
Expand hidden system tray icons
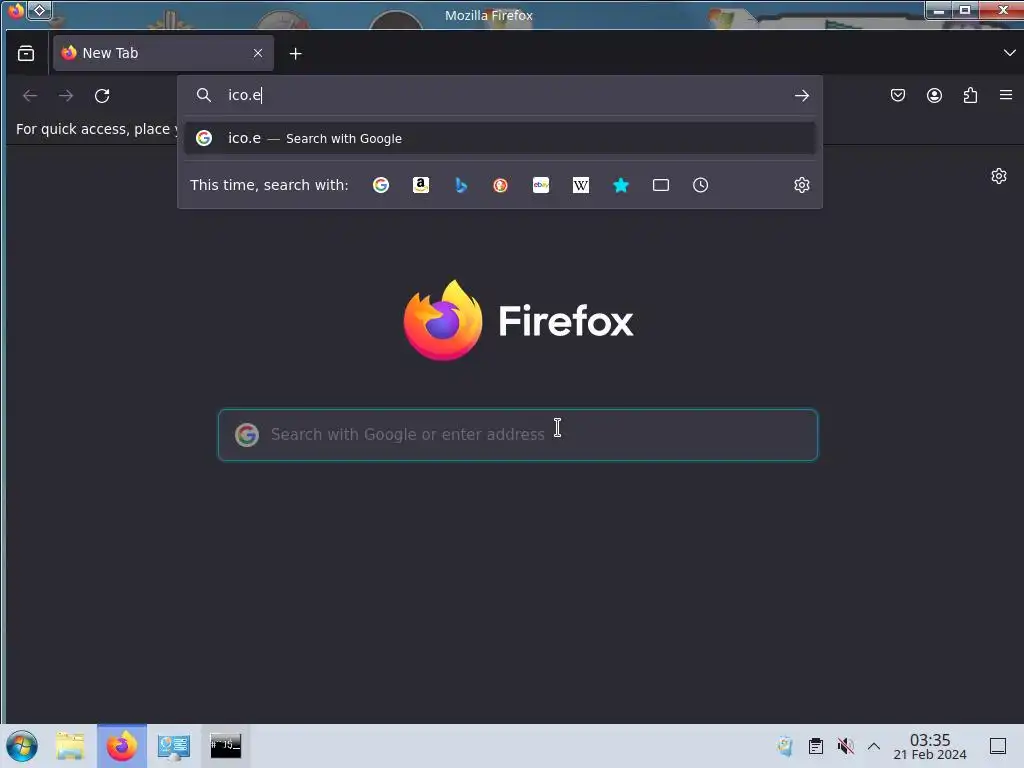[x=874, y=746]
